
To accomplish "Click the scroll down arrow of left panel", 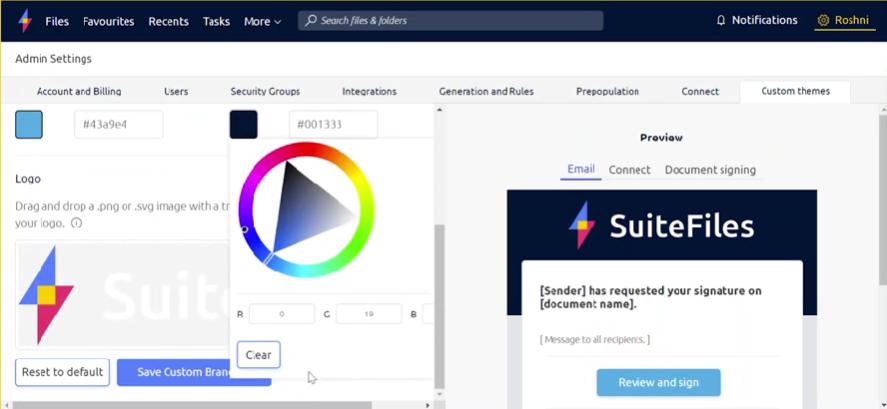I will click(440, 393).
